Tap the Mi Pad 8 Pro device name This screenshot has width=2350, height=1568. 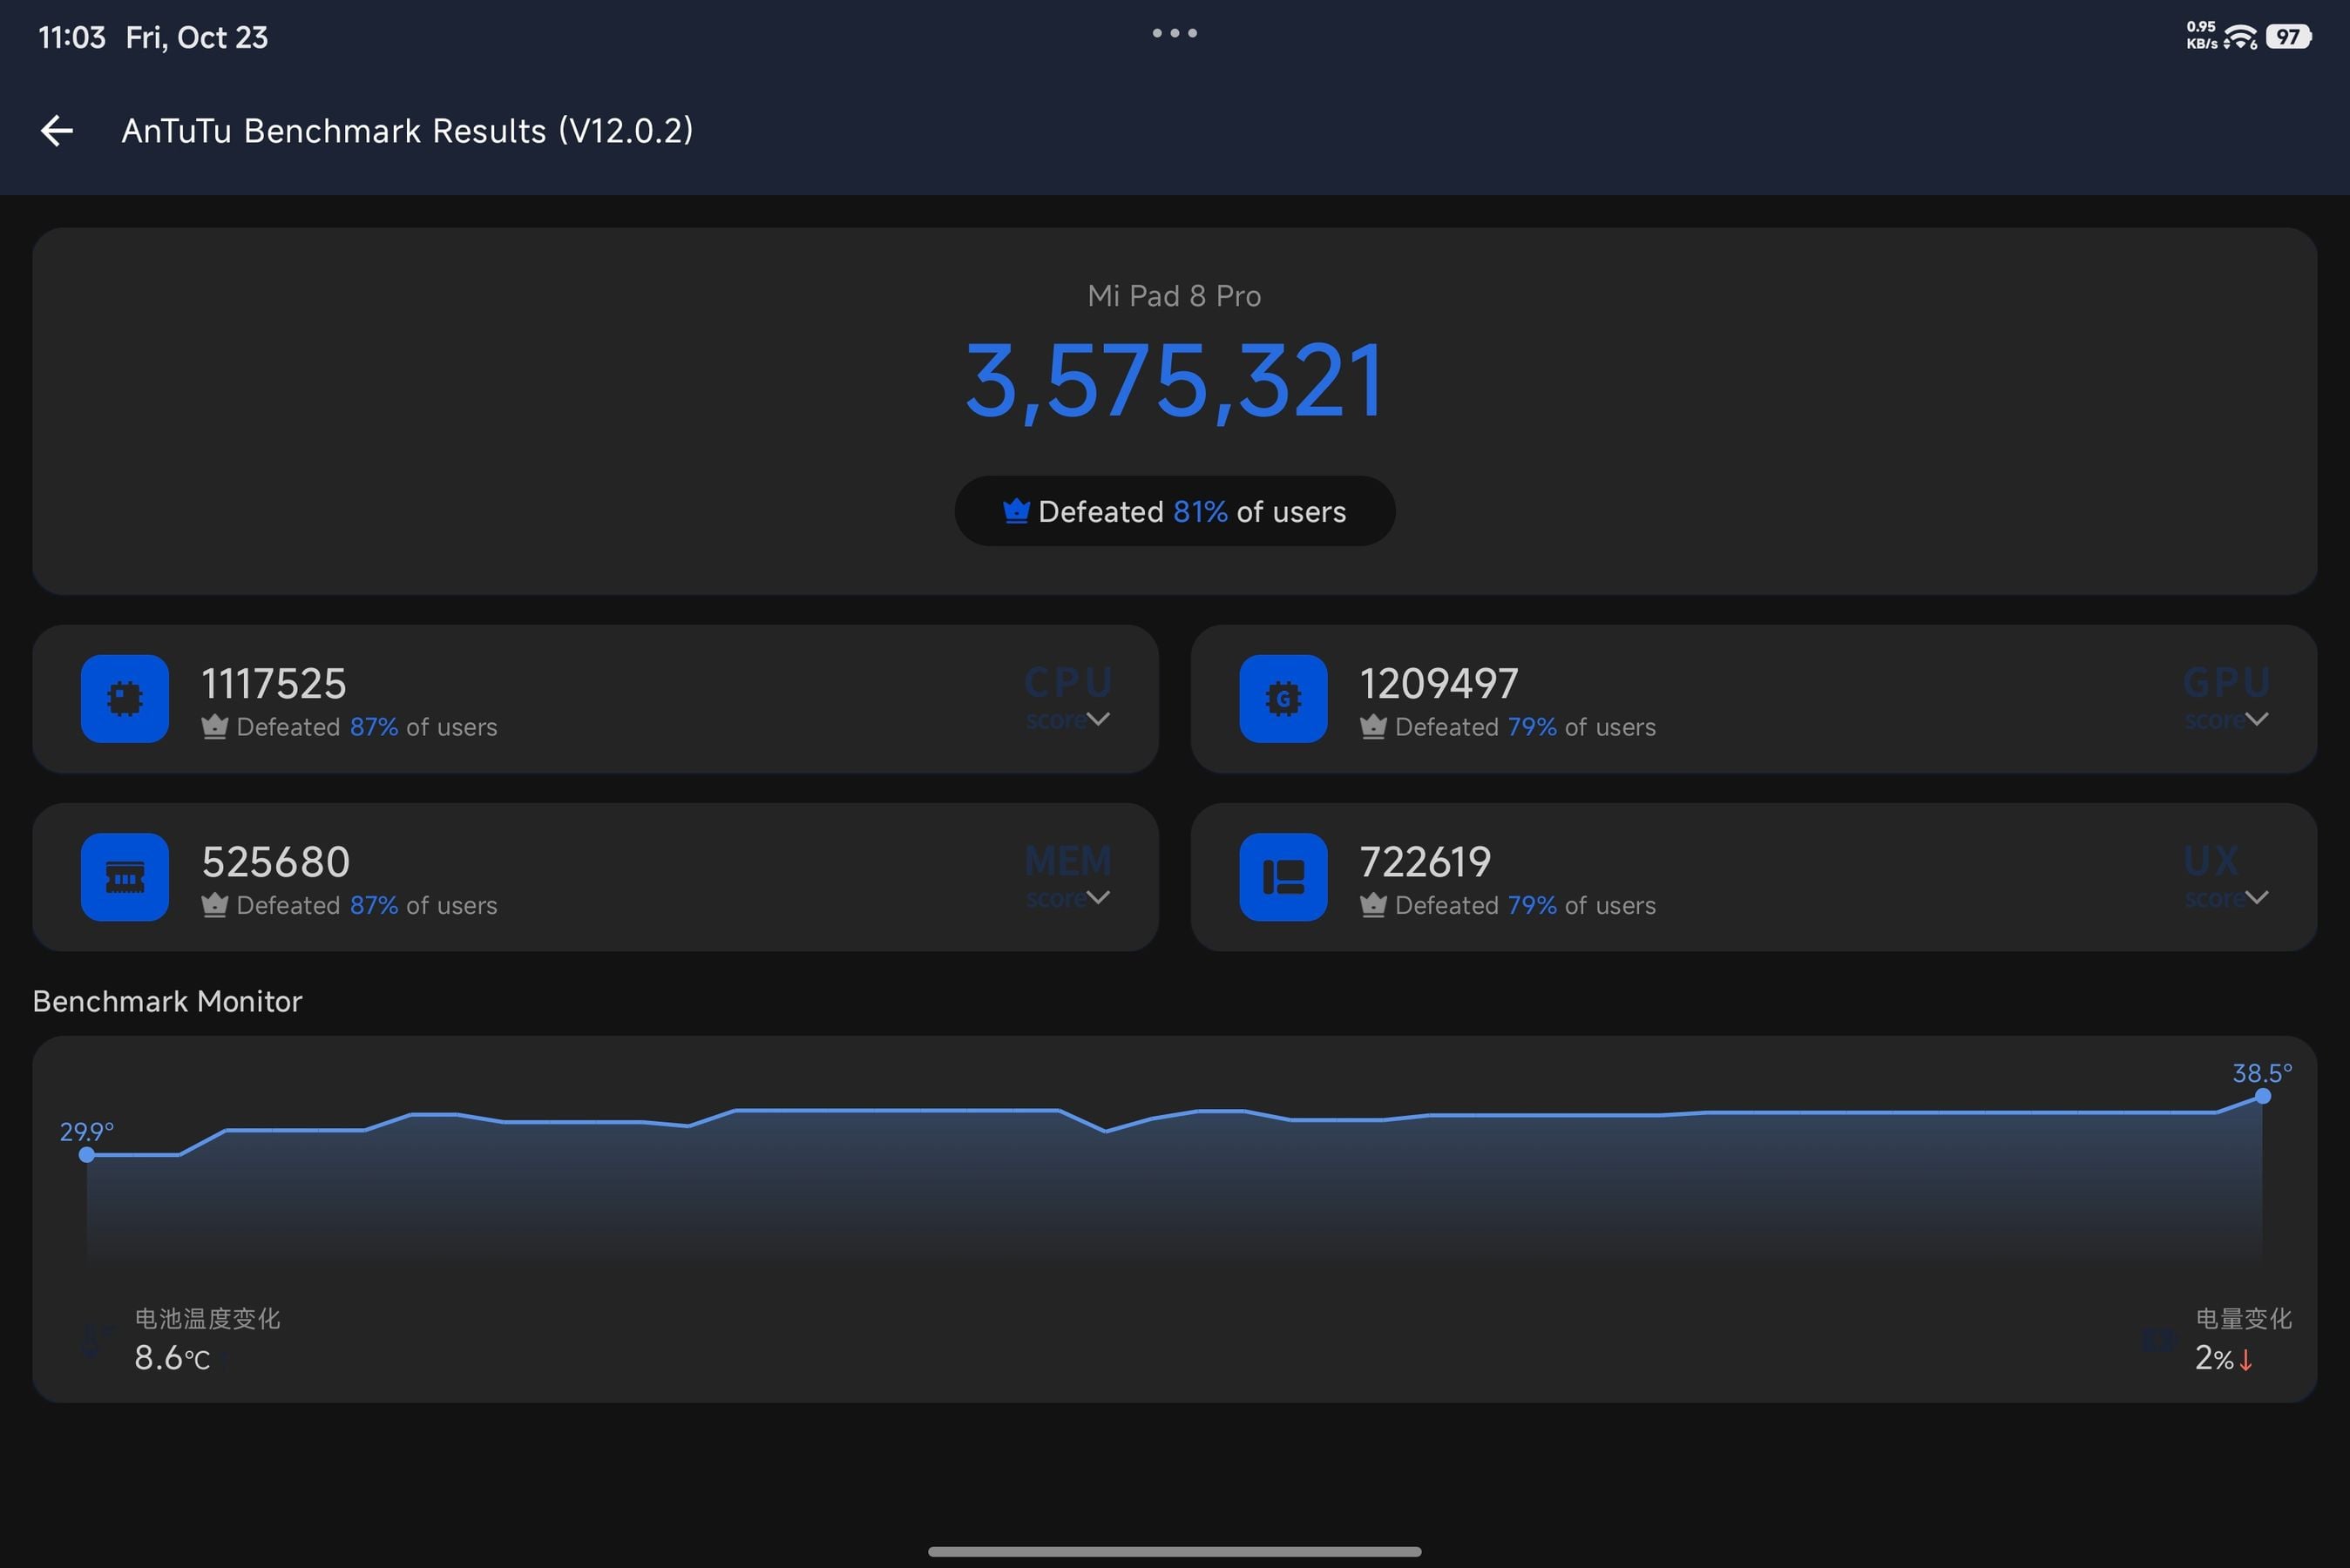coord(1174,296)
